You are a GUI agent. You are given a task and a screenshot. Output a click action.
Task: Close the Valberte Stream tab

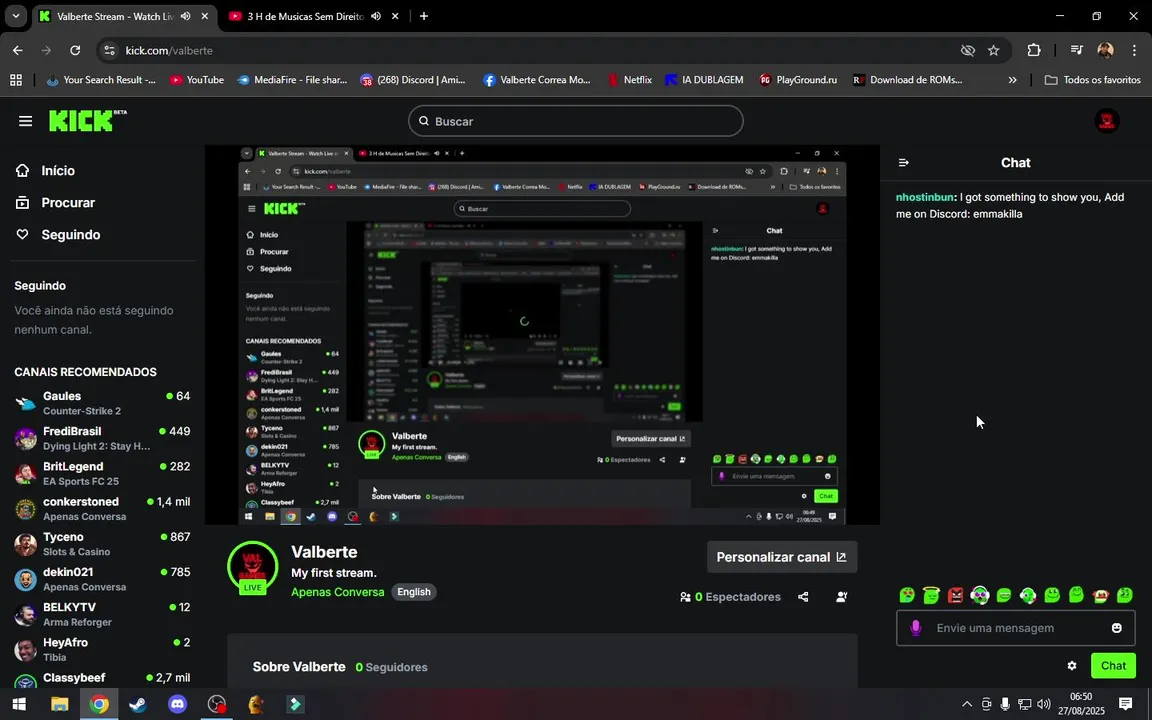point(205,16)
